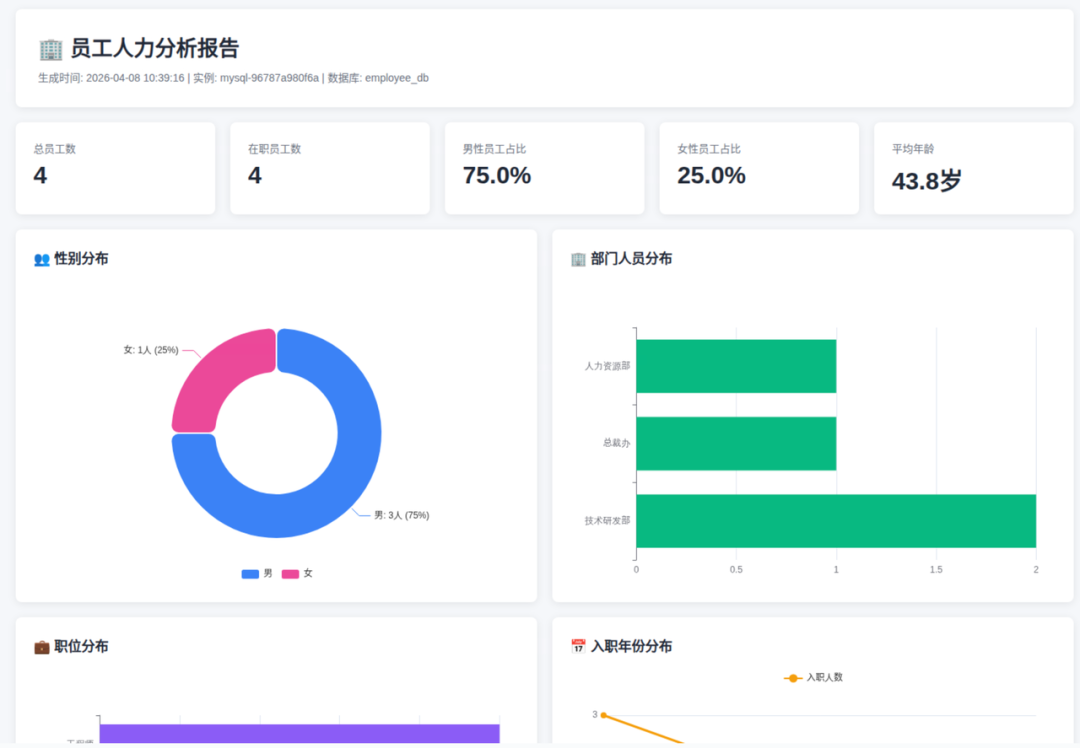Viewport: 1080px width, 748px height.
Task: Click the people icon next to 性别分布
Action: (42, 260)
